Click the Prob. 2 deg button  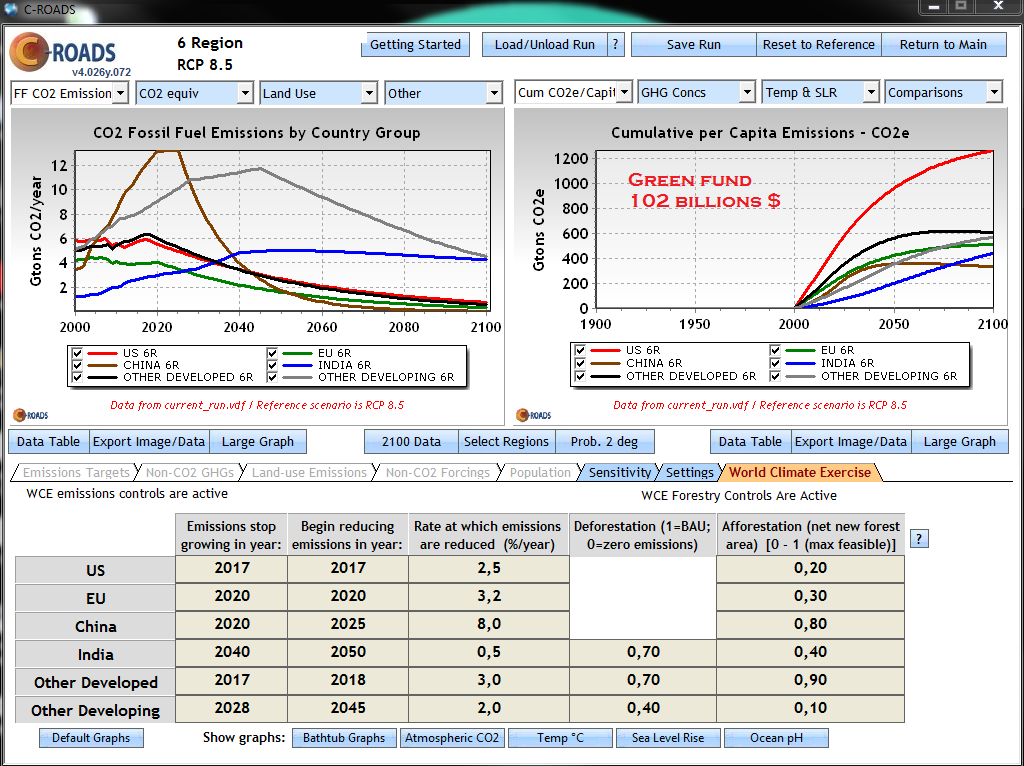[x=604, y=441]
